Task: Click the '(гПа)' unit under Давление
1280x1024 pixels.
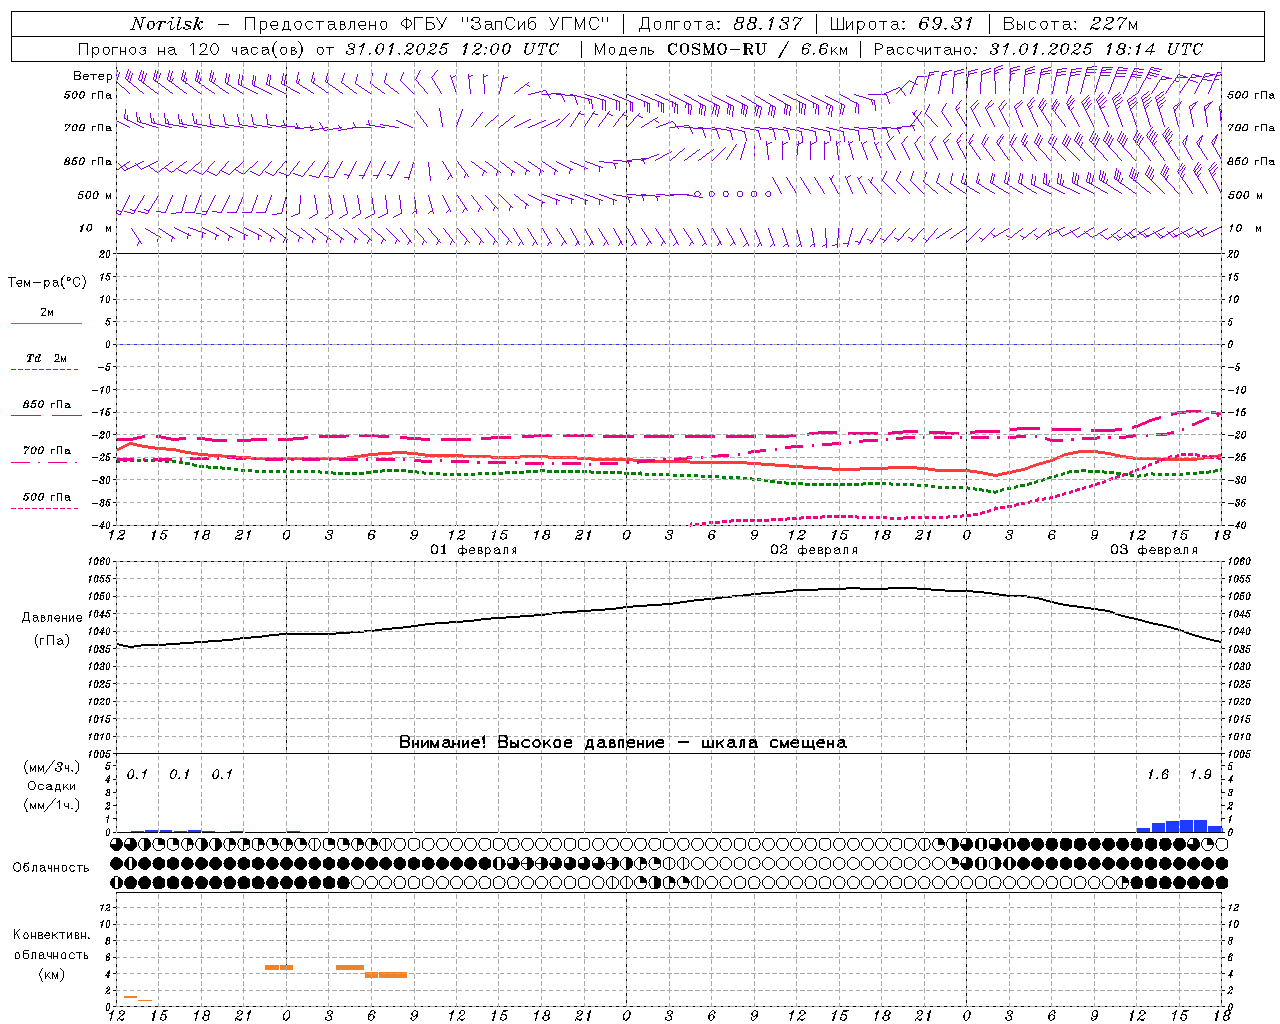Action: [52, 640]
